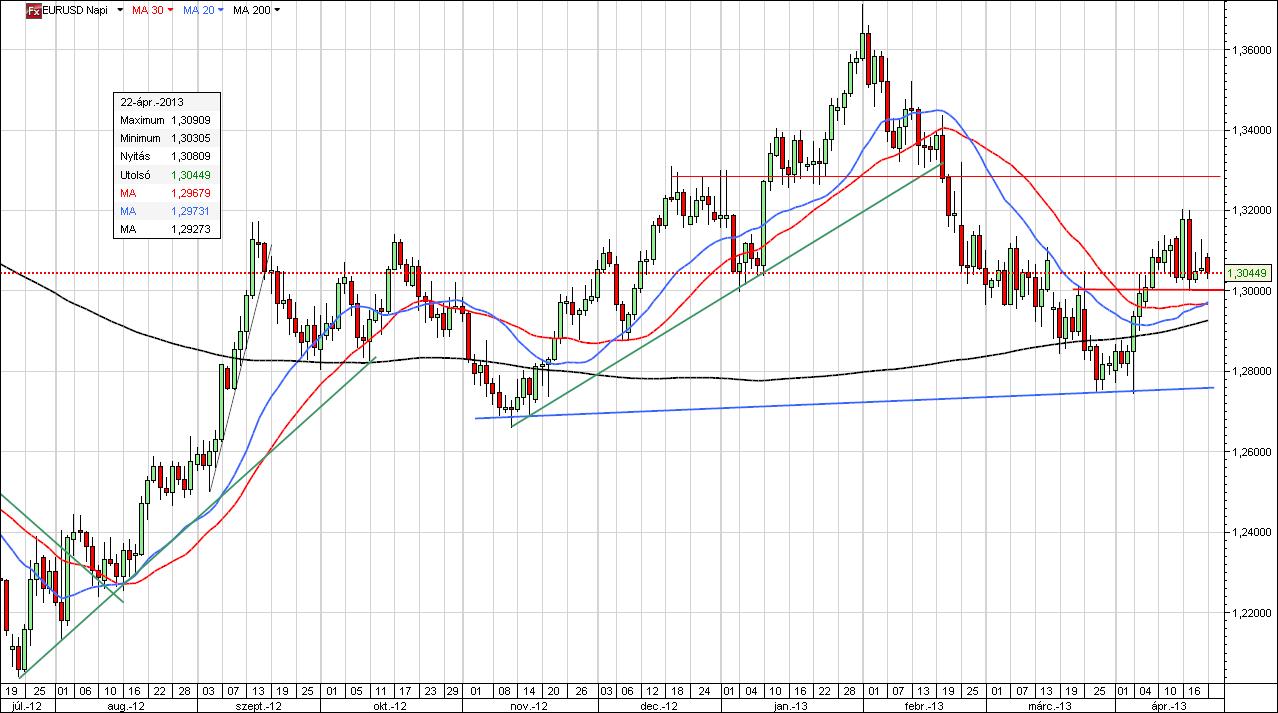The image size is (1278, 713).
Task: Click the szept.-12 month label
Action: pos(258,705)
